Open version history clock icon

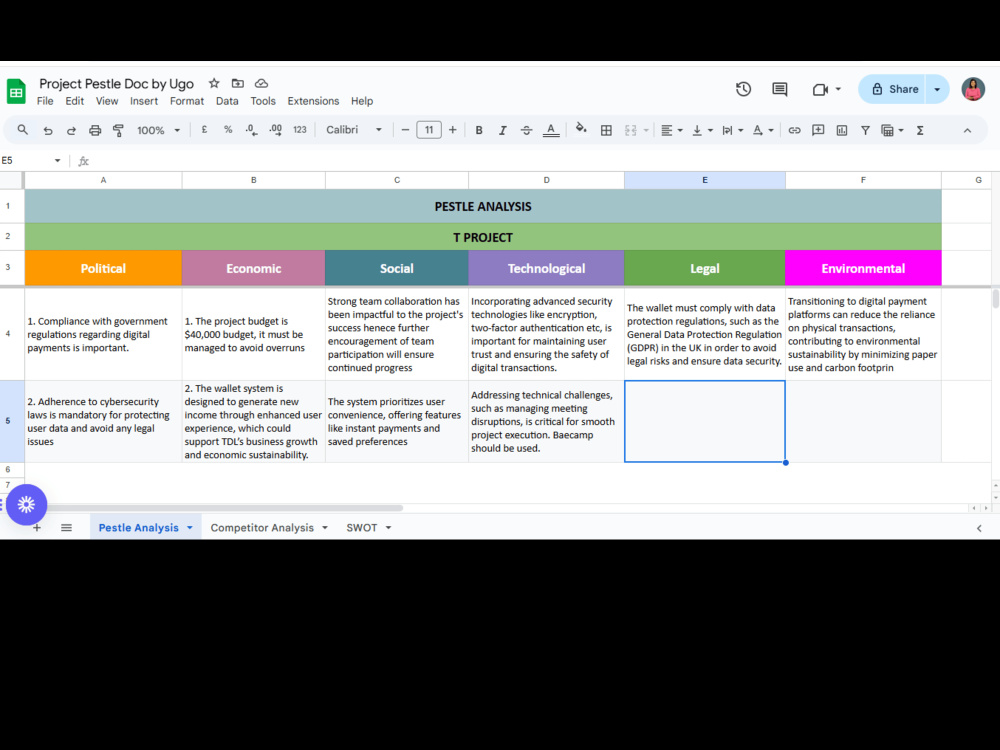tap(743, 89)
